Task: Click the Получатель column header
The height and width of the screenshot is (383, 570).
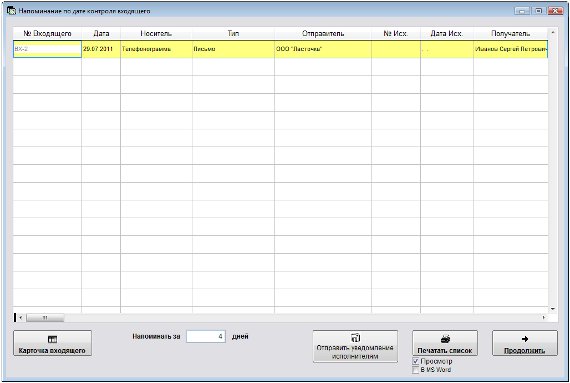Action: [x=510, y=33]
